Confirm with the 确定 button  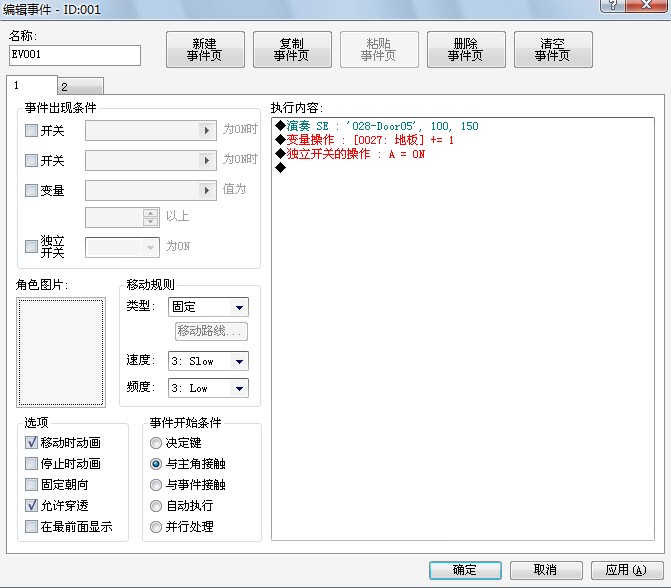tap(465, 570)
